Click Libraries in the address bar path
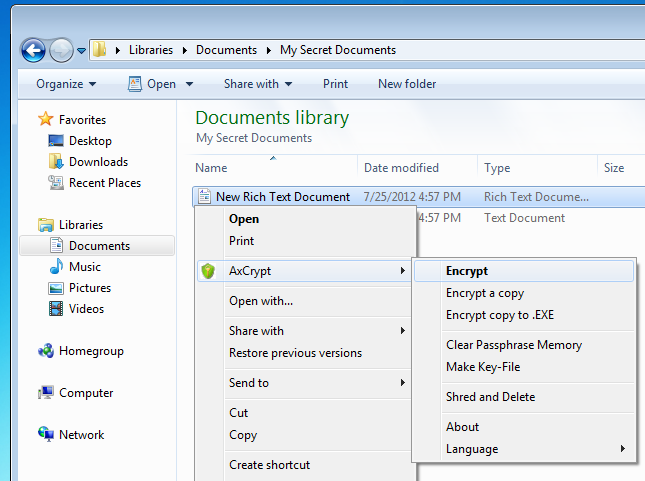Screen dimensions: 645x481 151,50
